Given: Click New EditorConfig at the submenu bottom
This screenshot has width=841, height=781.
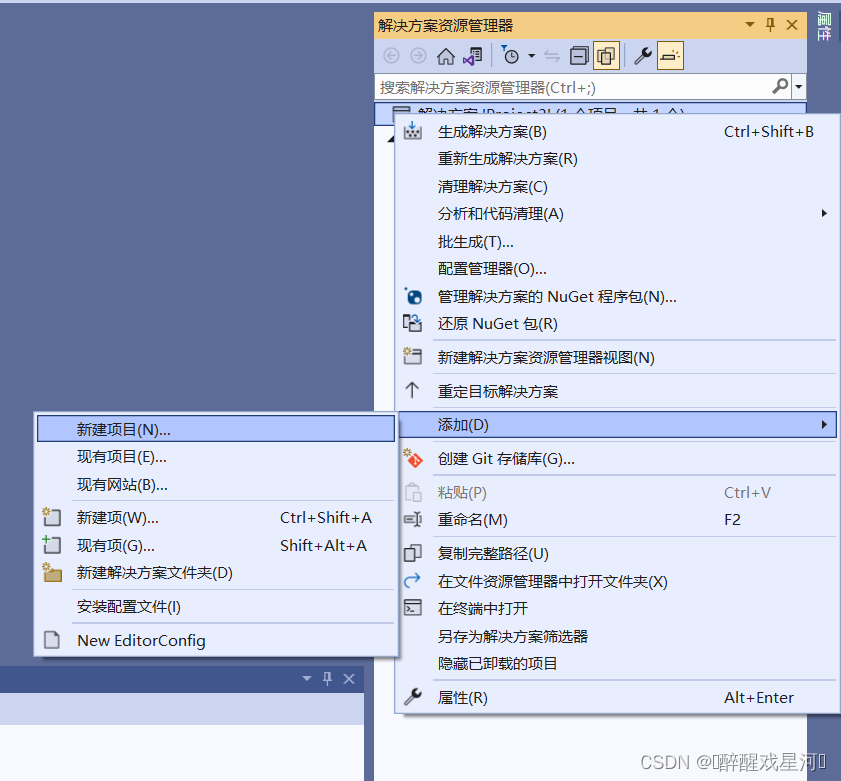Looking at the screenshot, I should pos(139,640).
